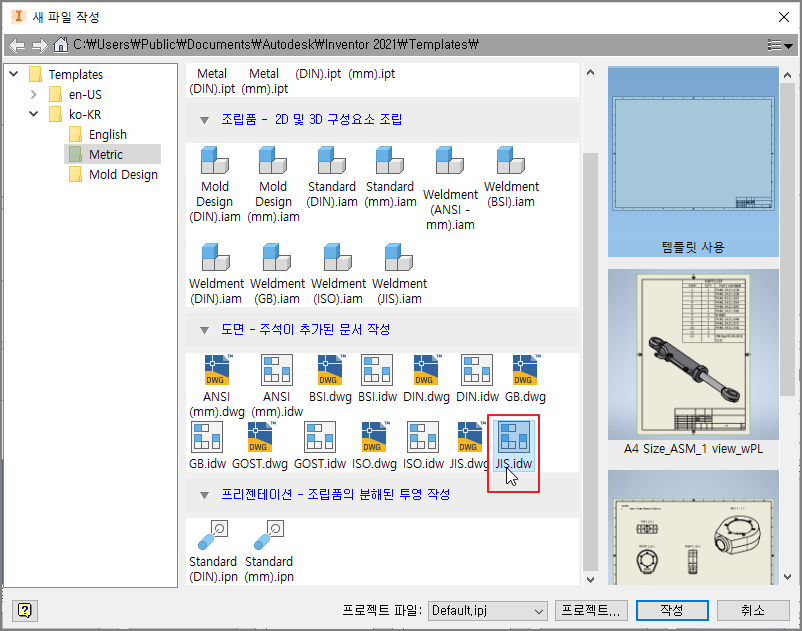Viewport: 802px width, 631px height.
Task: Select ISO.idw drawing template
Action: point(423,445)
